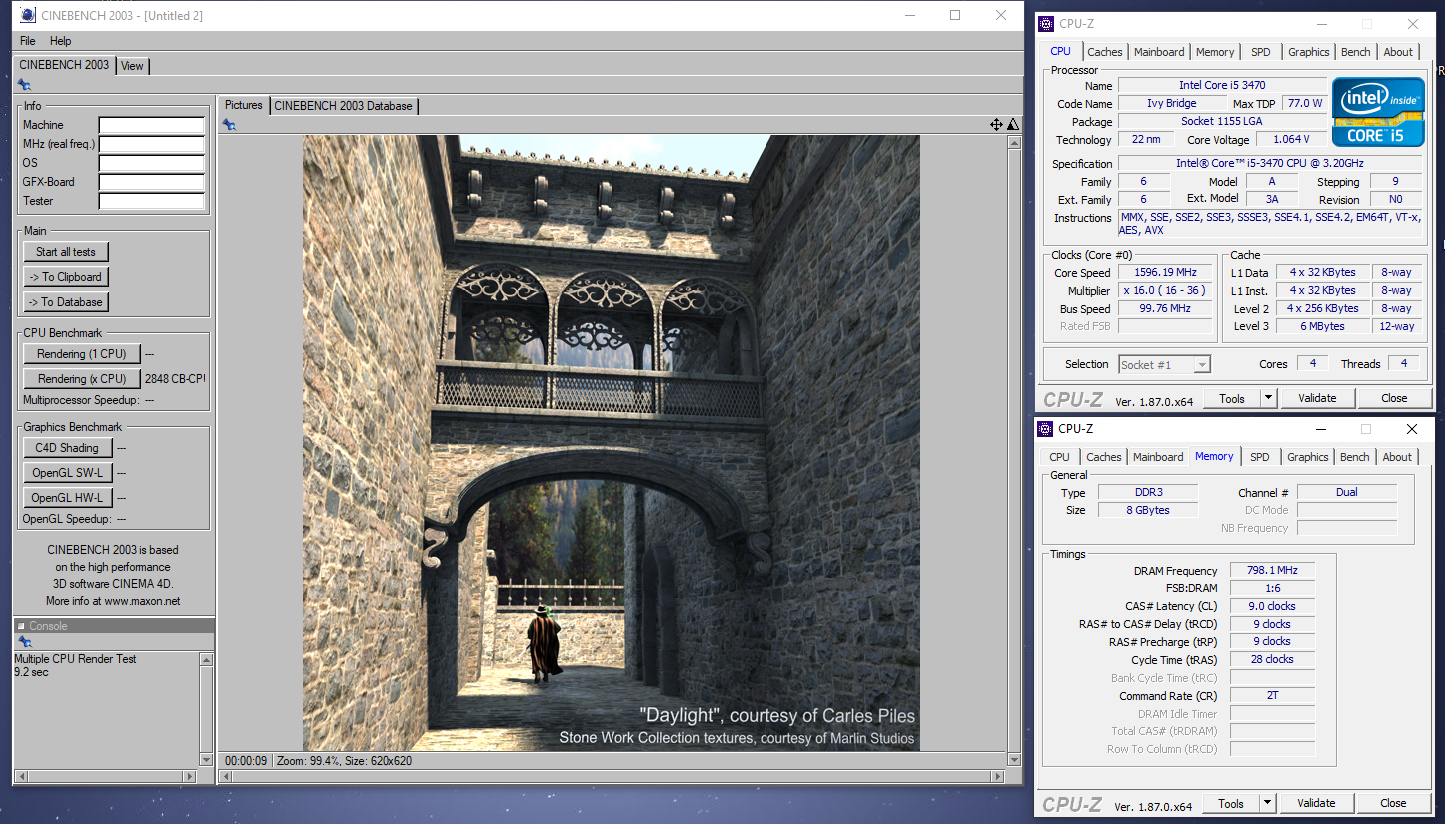Click the pin icon under the Pictures tab
Viewport: 1445px width, 824px height.
point(229,124)
